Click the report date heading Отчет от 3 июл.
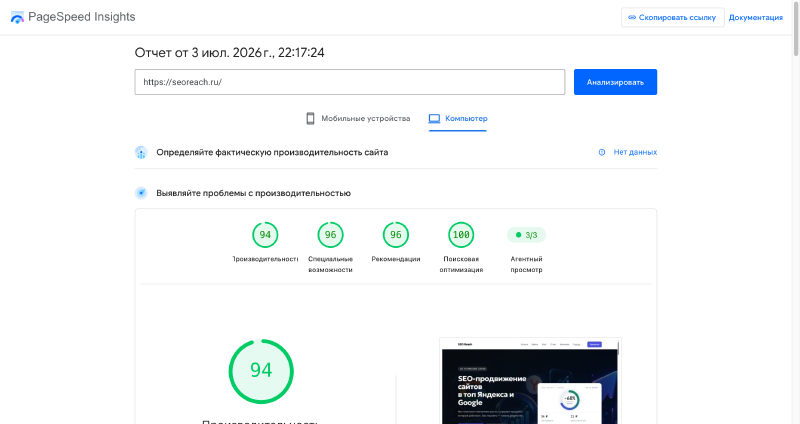Viewport: 800px width, 424px height. [x=230, y=53]
